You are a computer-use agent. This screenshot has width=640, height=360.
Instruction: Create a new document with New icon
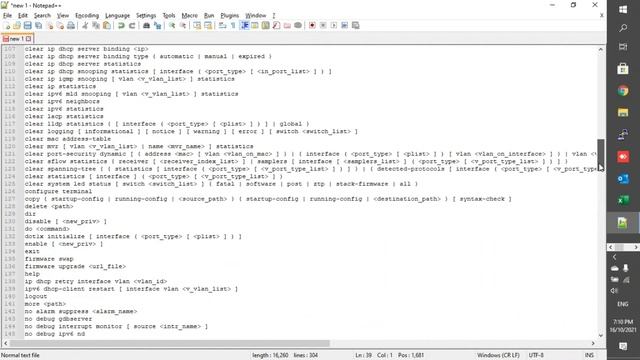coord(7,25)
